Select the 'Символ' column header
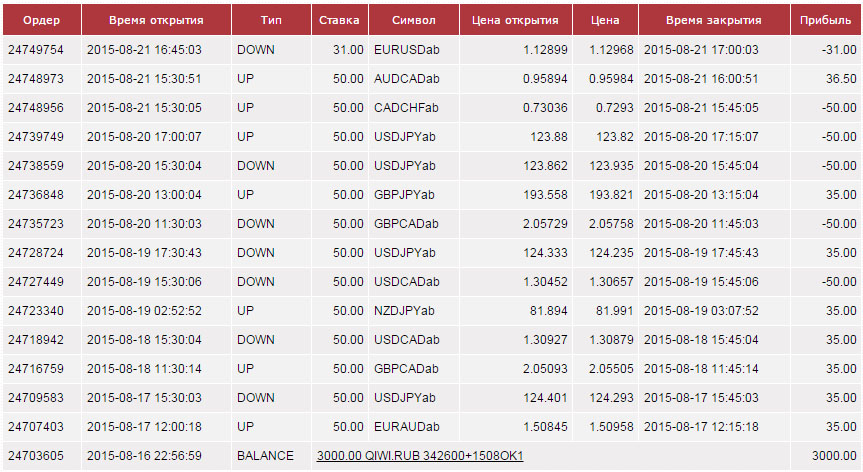 coord(414,20)
